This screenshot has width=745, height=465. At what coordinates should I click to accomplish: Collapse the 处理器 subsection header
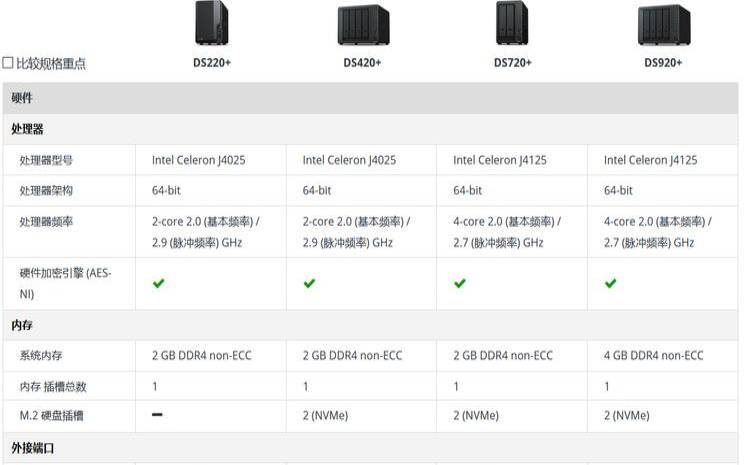tap(371, 129)
